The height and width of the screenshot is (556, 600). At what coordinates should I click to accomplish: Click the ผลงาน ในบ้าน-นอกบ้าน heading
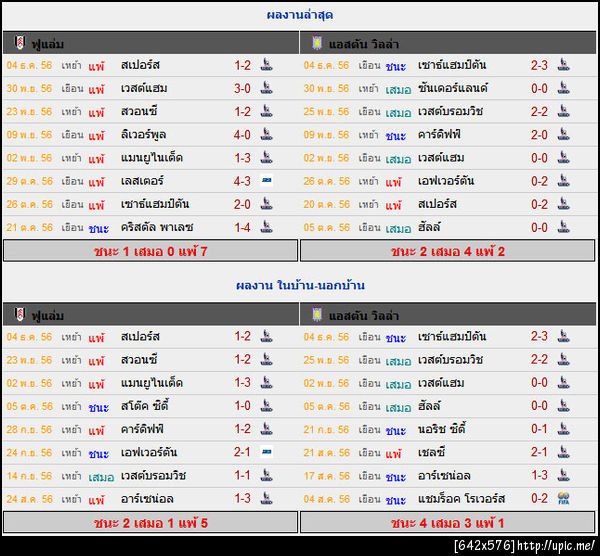point(300,285)
